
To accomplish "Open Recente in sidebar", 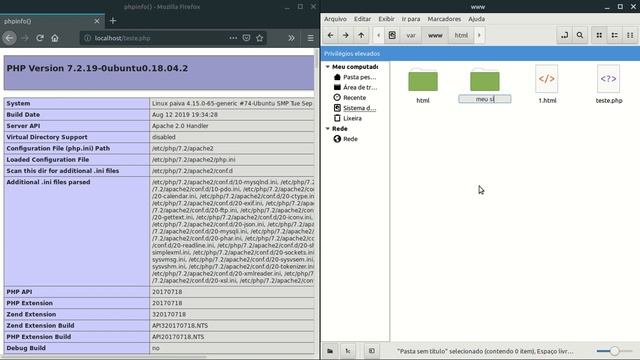I will pos(349,98).
